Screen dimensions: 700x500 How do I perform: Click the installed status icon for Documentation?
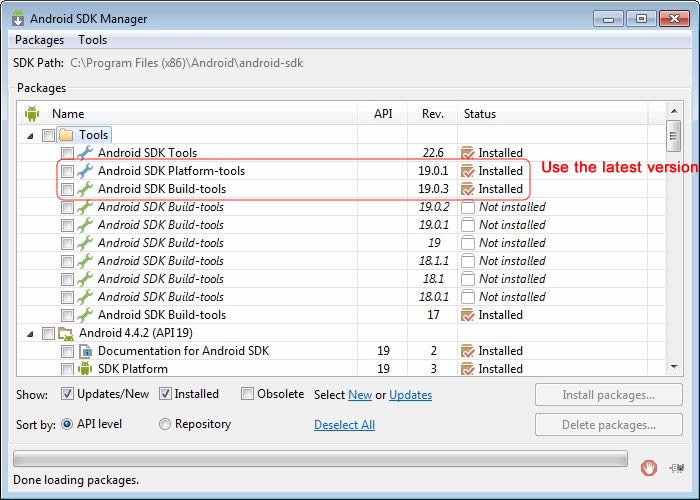coord(467,351)
